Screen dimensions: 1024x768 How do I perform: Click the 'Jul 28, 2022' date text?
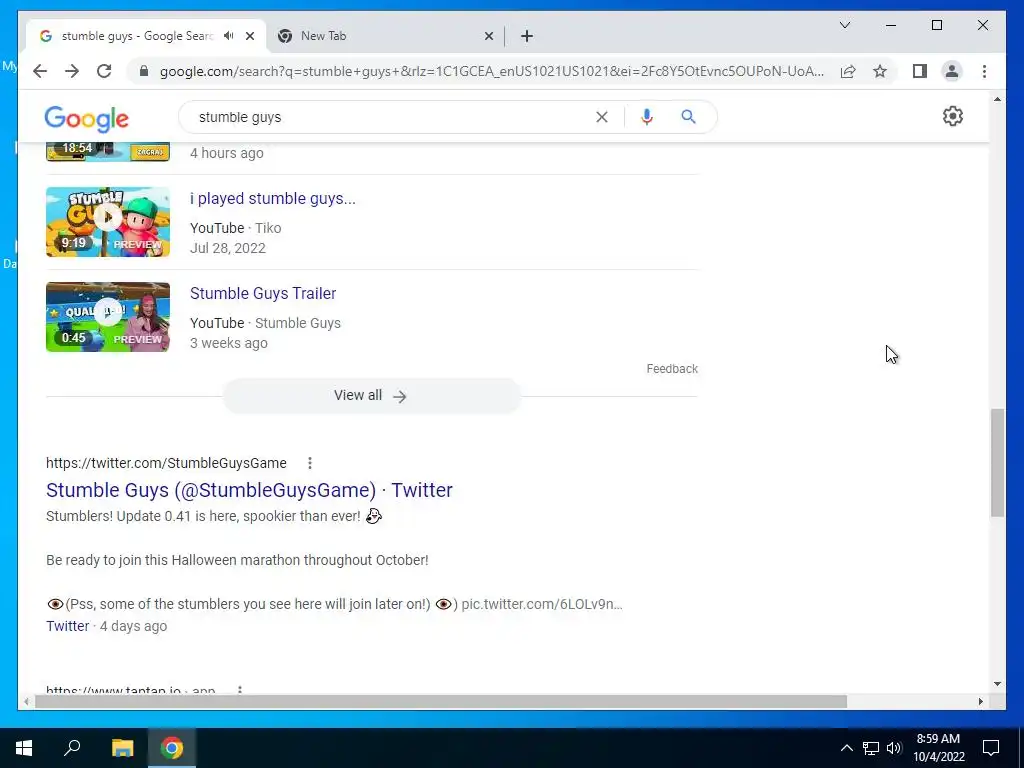pyautogui.click(x=228, y=248)
